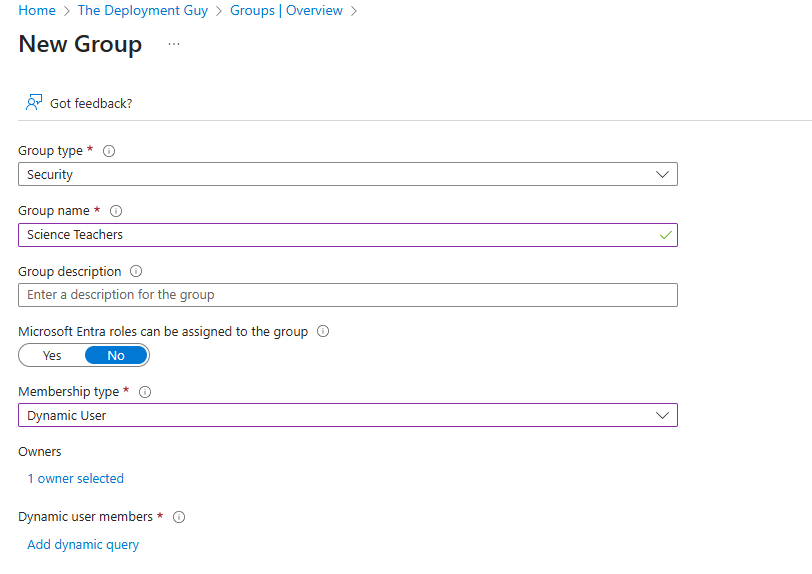Navigate to The Deployment Guy breadcrumb
Viewport: 812px width, 574px height.
point(142,11)
